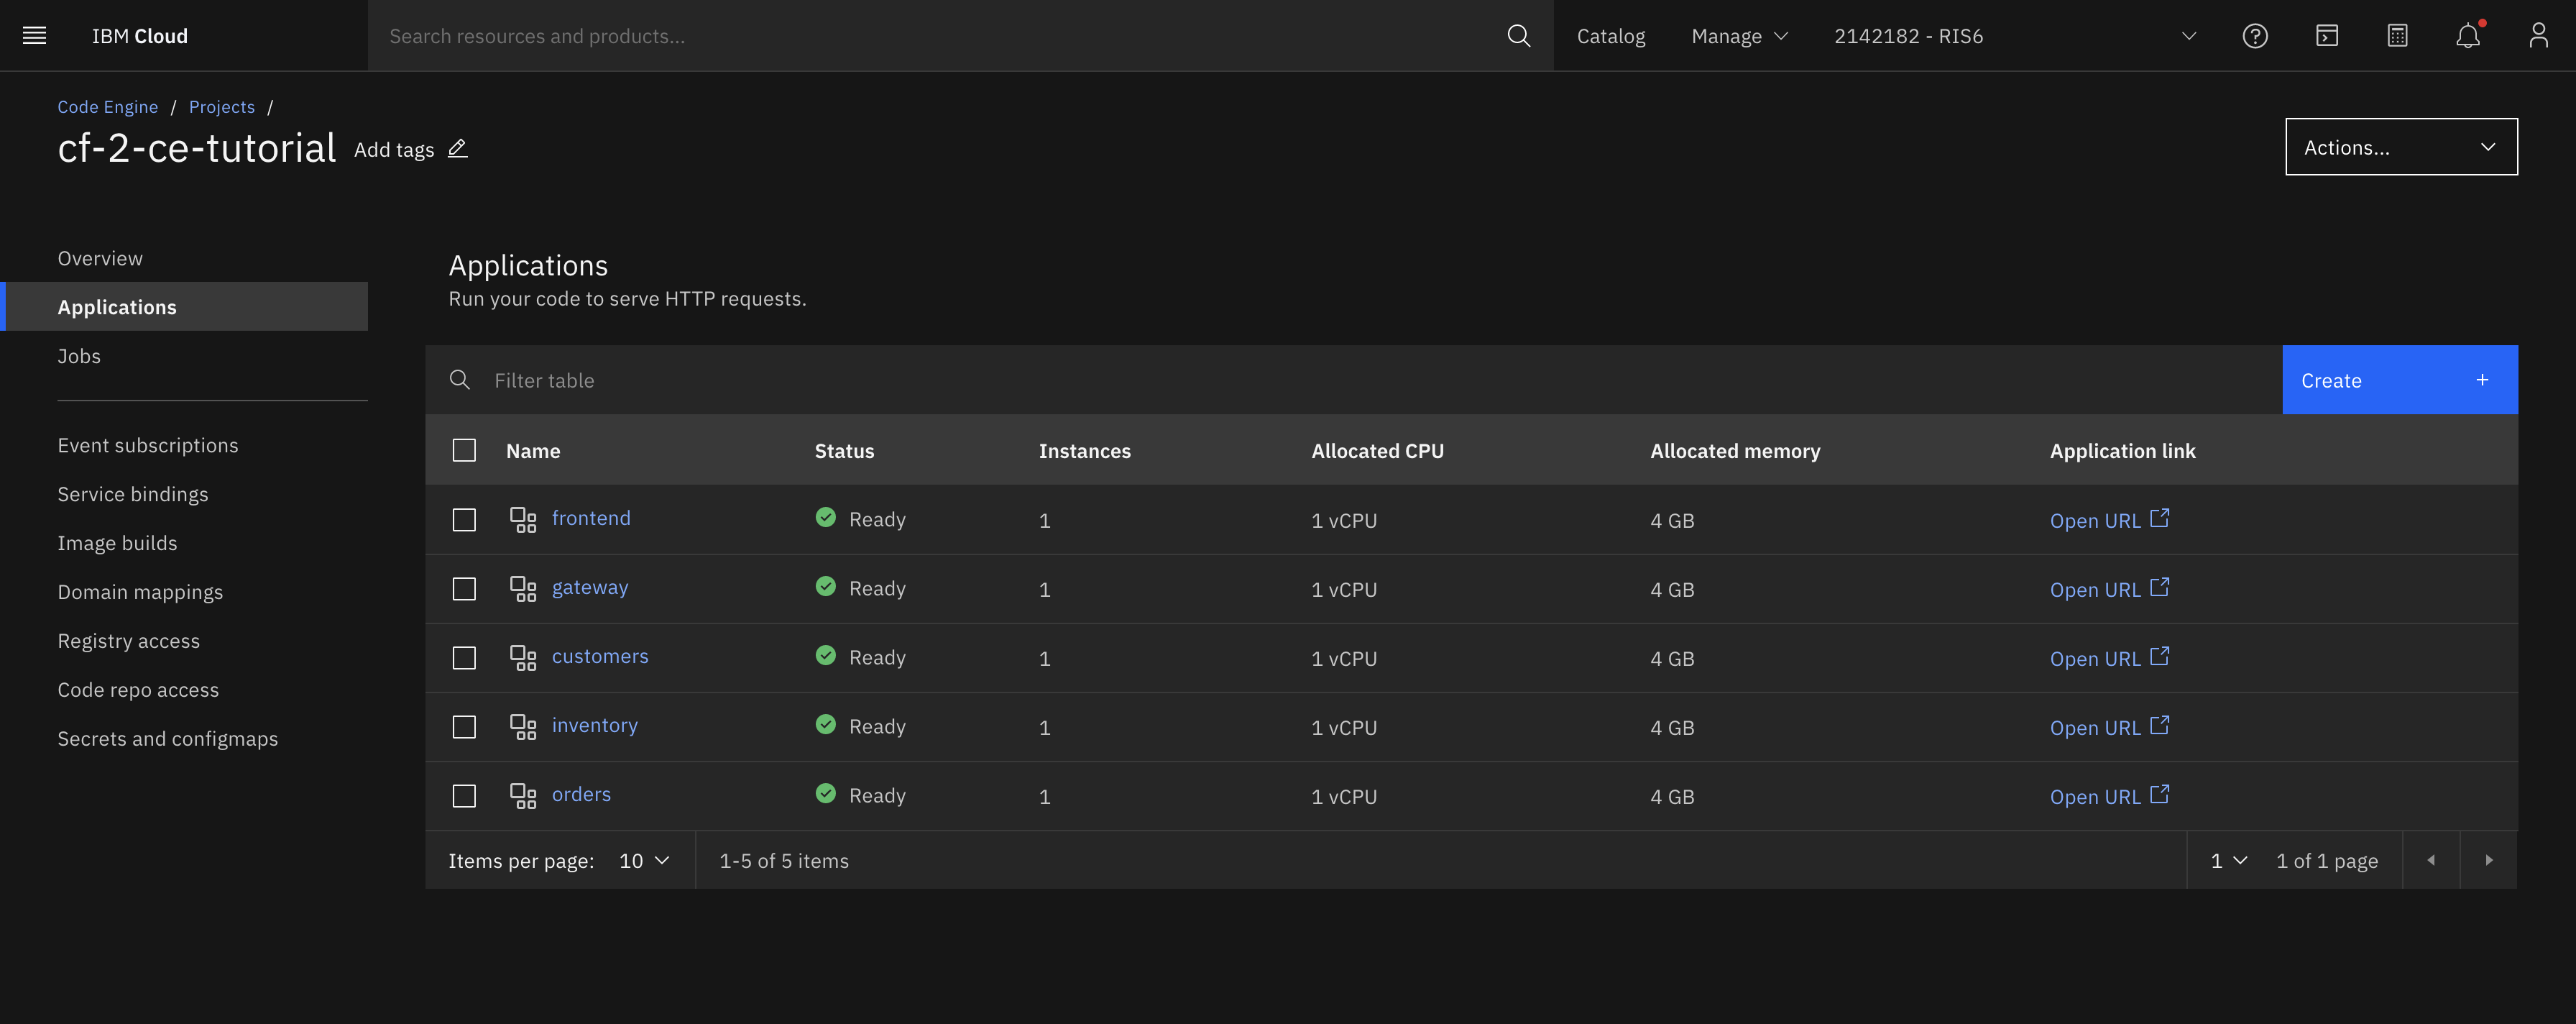2576x1024 pixels.
Task: Click the external link icon in frontend row
Action: [2159, 518]
